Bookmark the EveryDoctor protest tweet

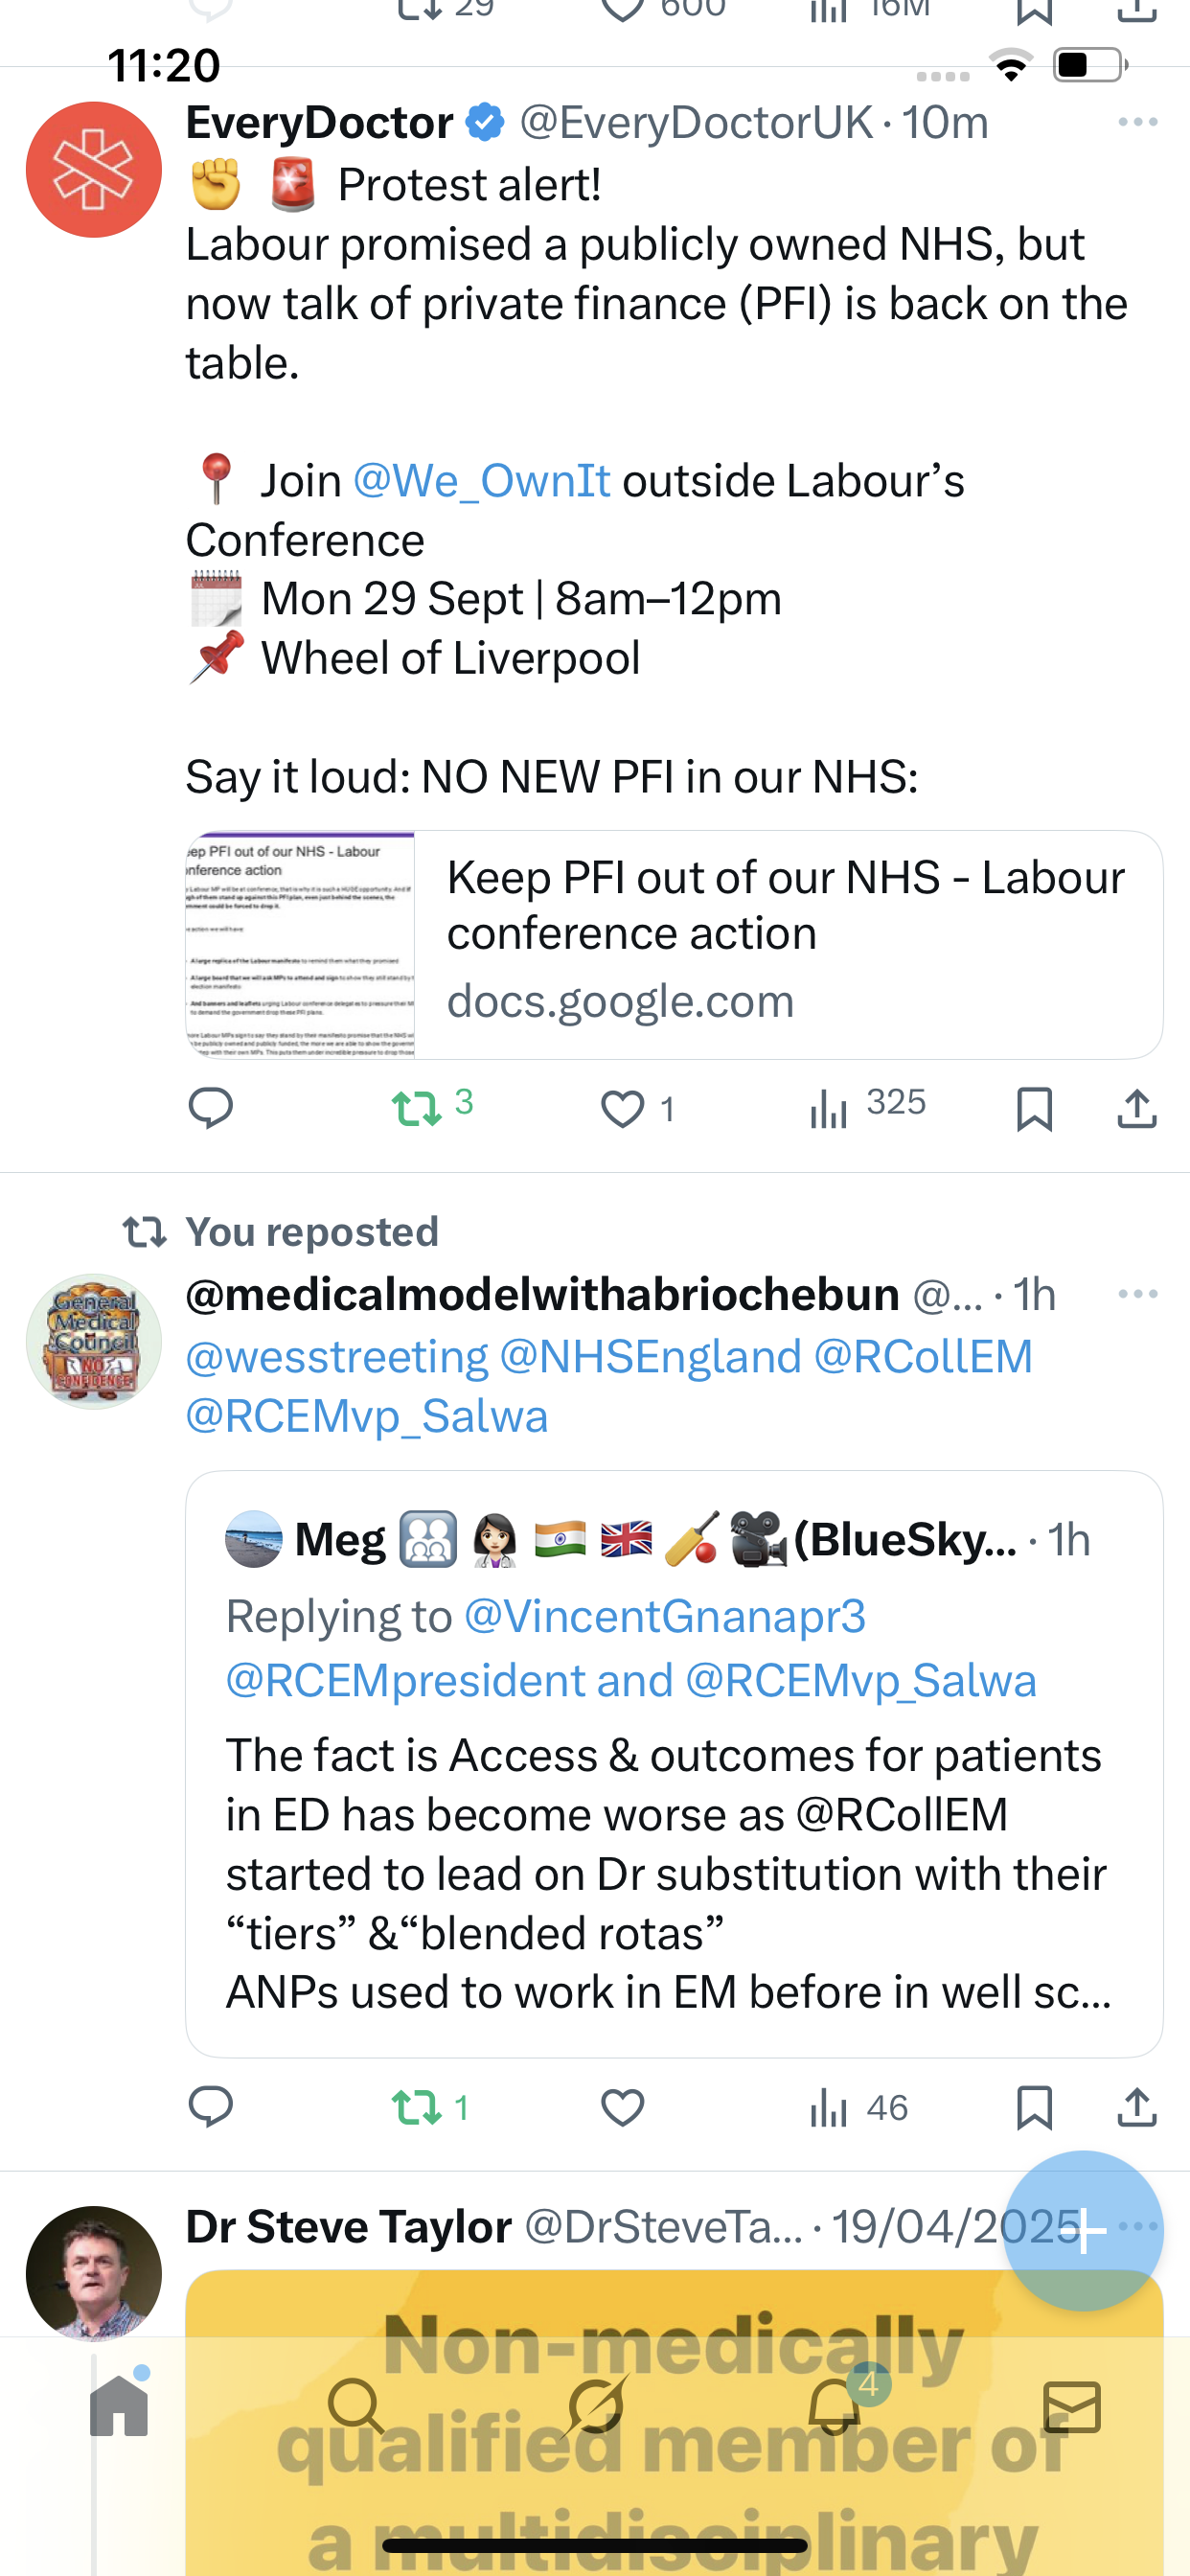click(x=1034, y=1108)
